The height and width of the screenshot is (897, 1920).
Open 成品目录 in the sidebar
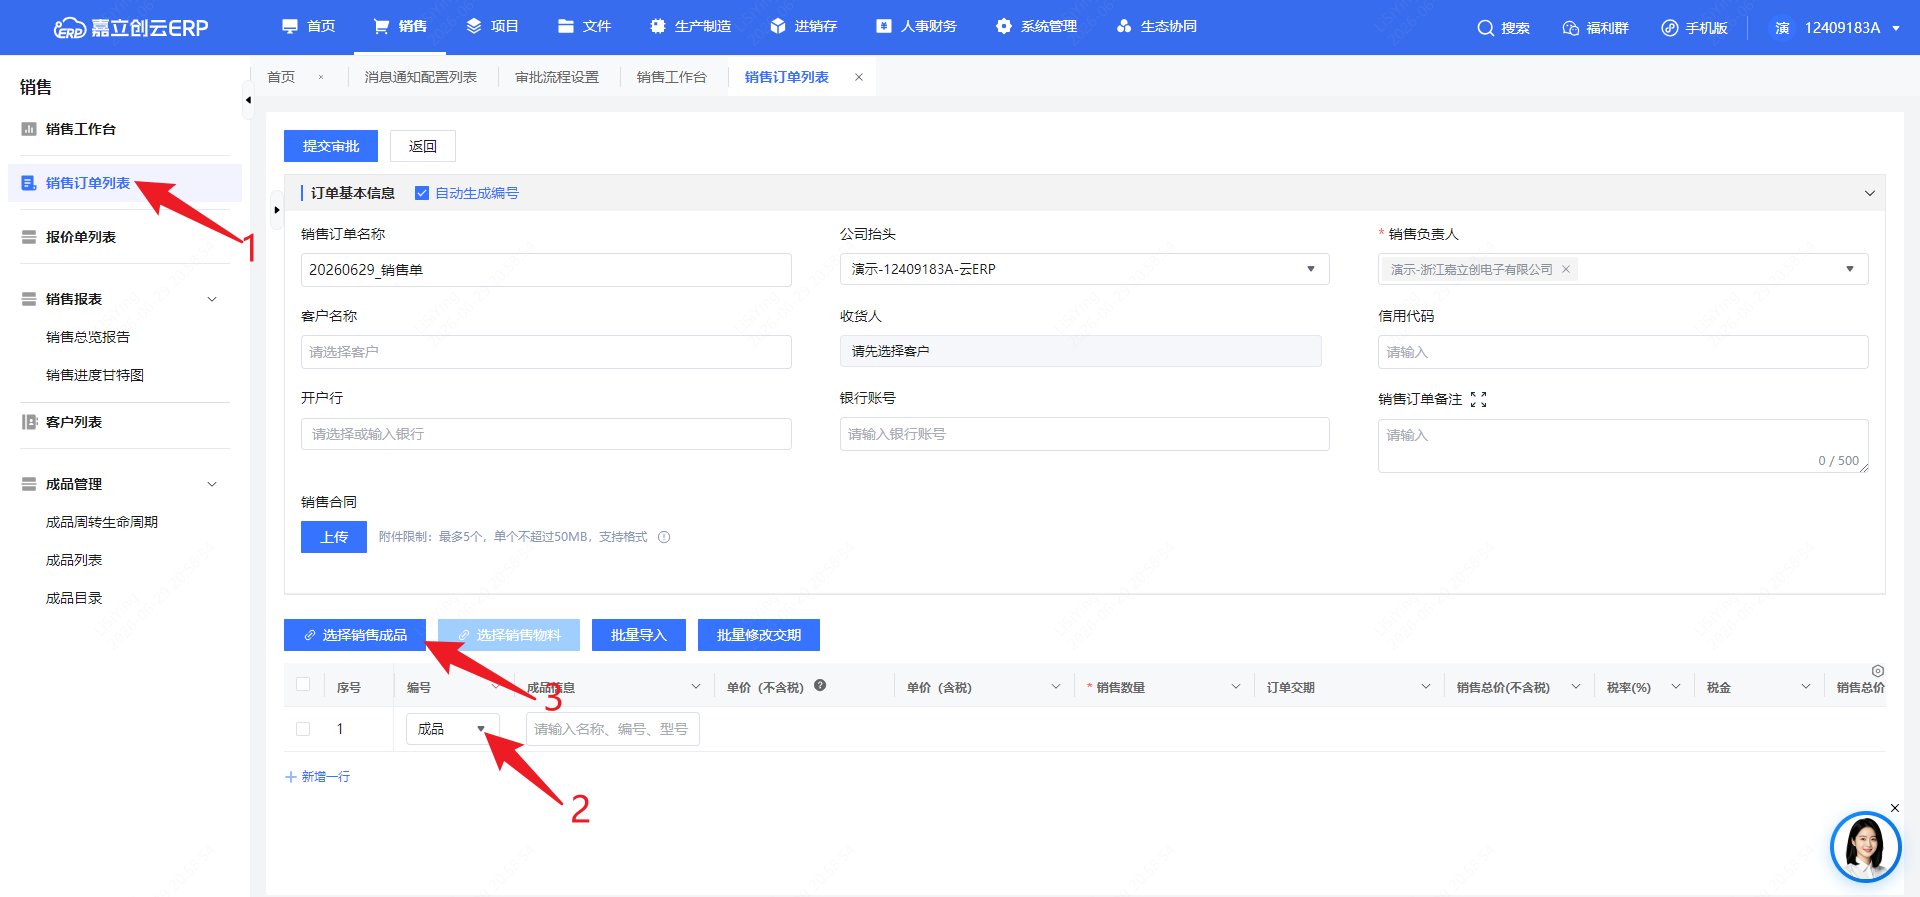coord(74,598)
